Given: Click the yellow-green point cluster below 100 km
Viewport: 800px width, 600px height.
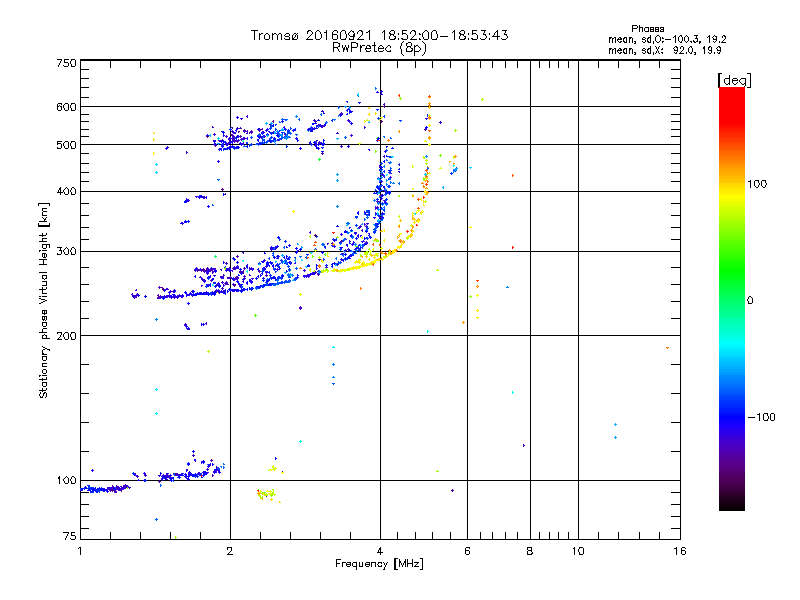Looking at the screenshot, I should click(267, 494).
